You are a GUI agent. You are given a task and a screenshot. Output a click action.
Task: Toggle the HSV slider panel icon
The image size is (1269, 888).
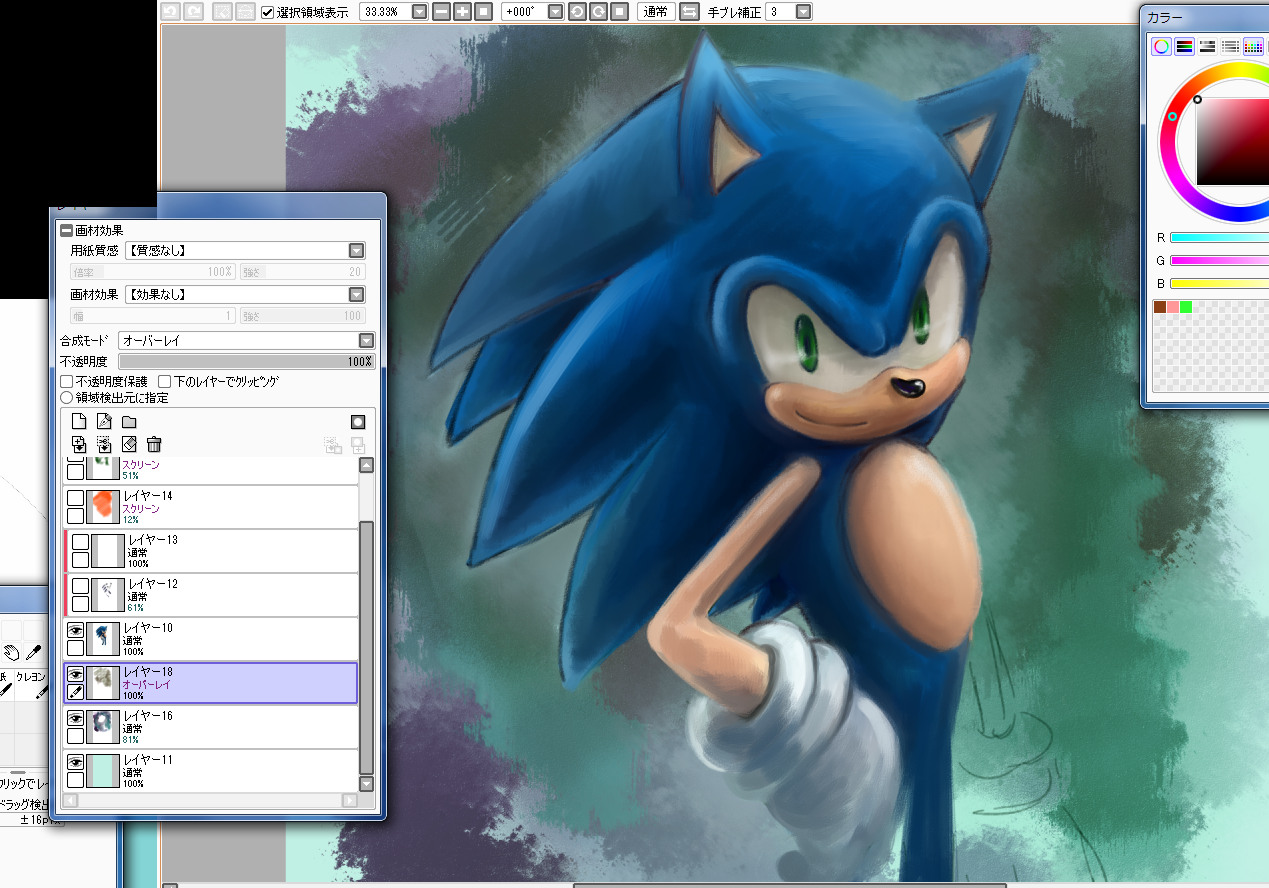[1207, 46]
